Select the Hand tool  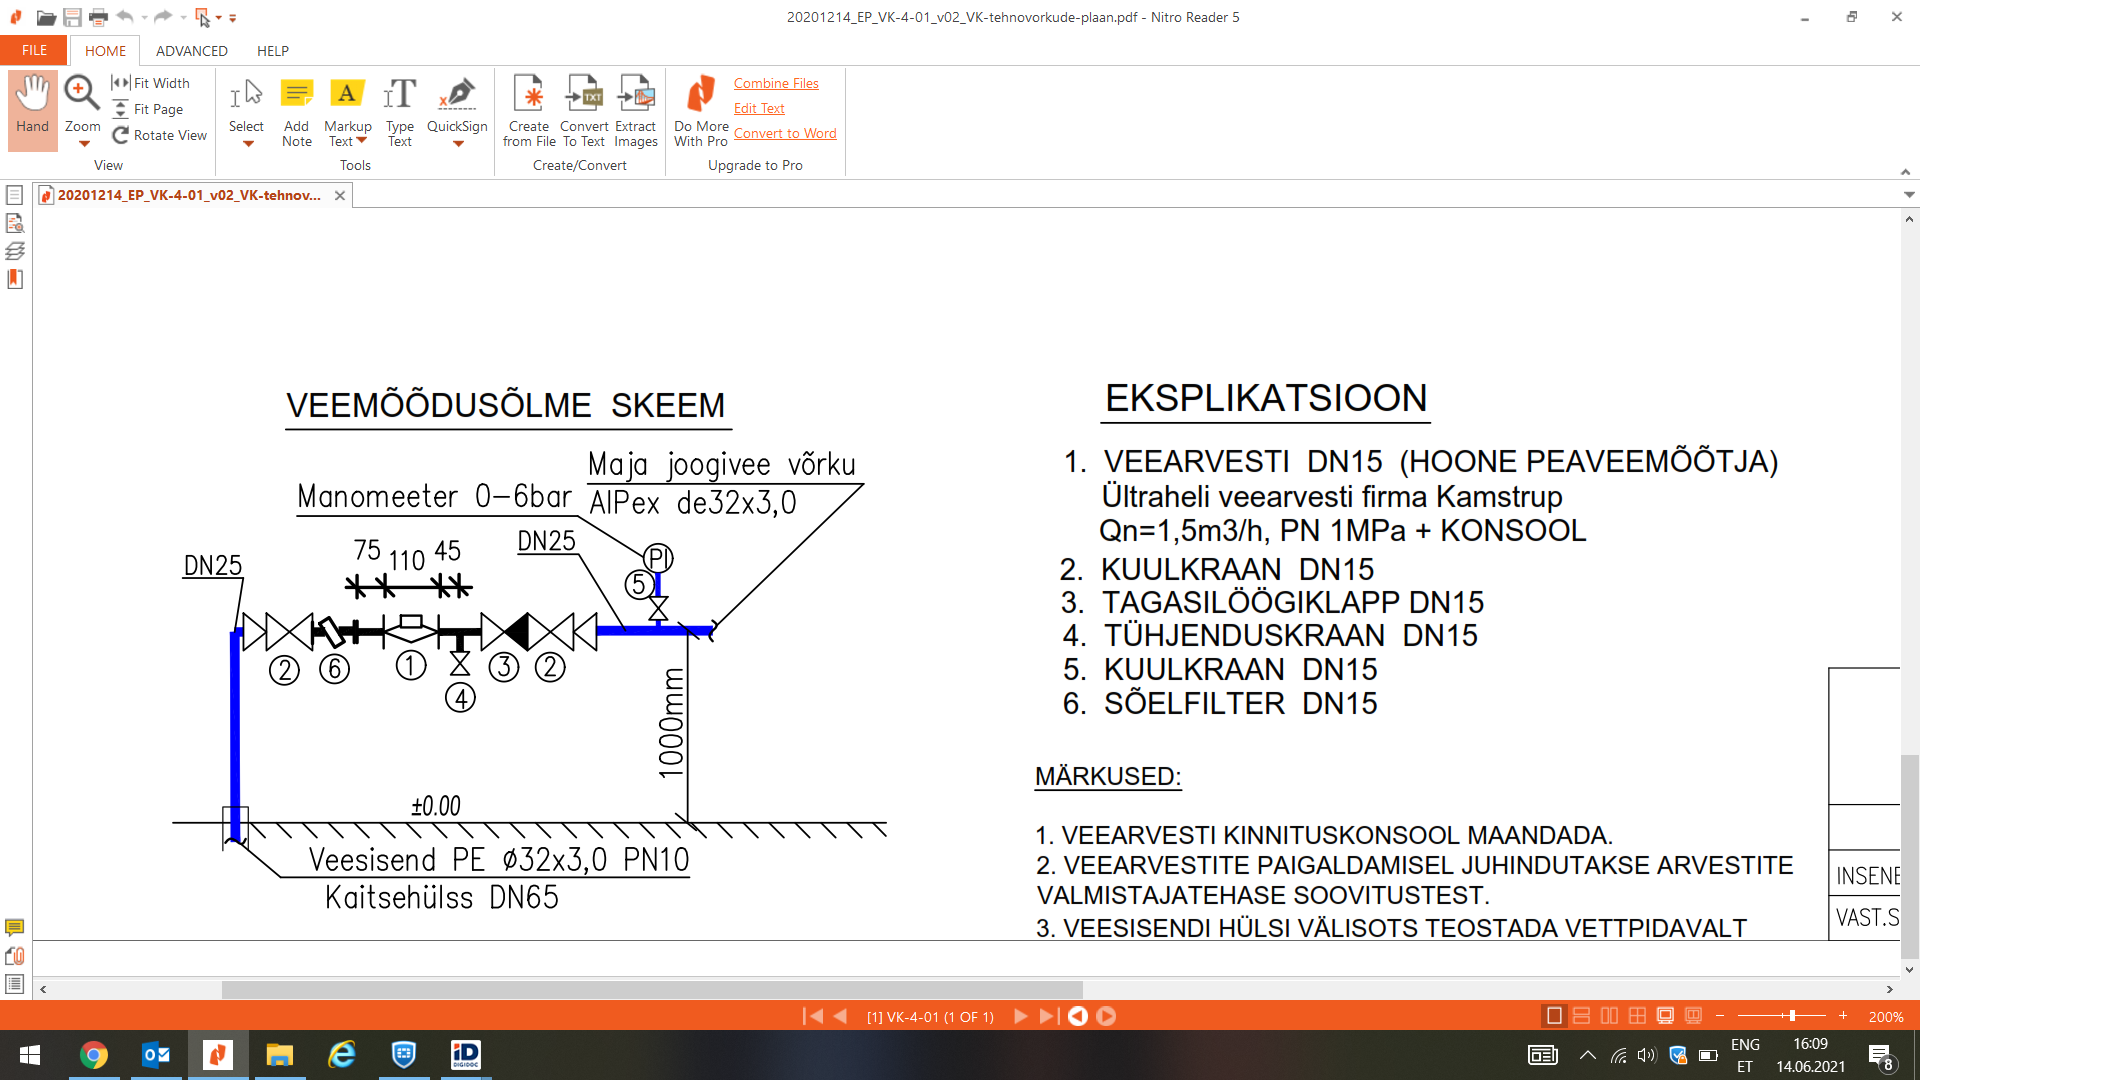point(32,108)
